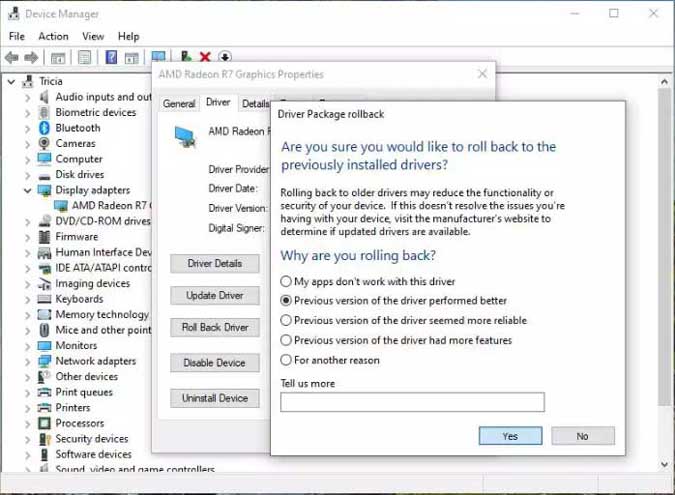
Task: Expand the Print queues node
Action: click(28, 392)
